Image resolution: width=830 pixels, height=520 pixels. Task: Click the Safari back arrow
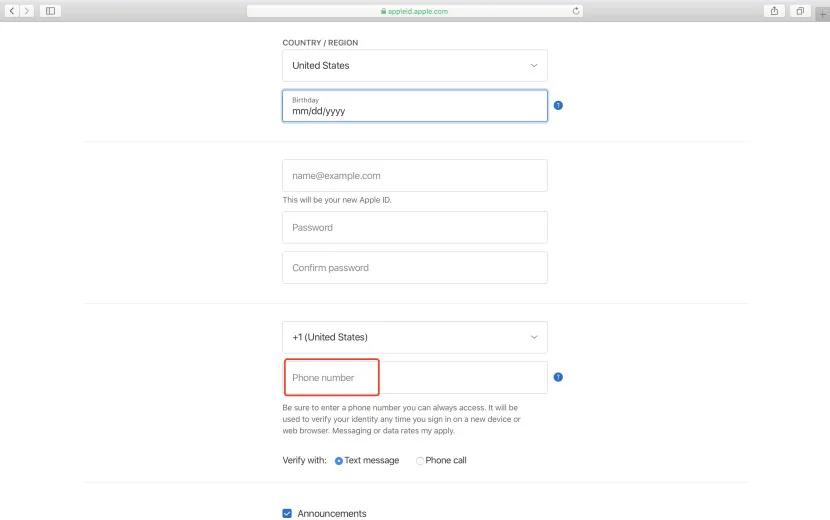click(11, 11)
